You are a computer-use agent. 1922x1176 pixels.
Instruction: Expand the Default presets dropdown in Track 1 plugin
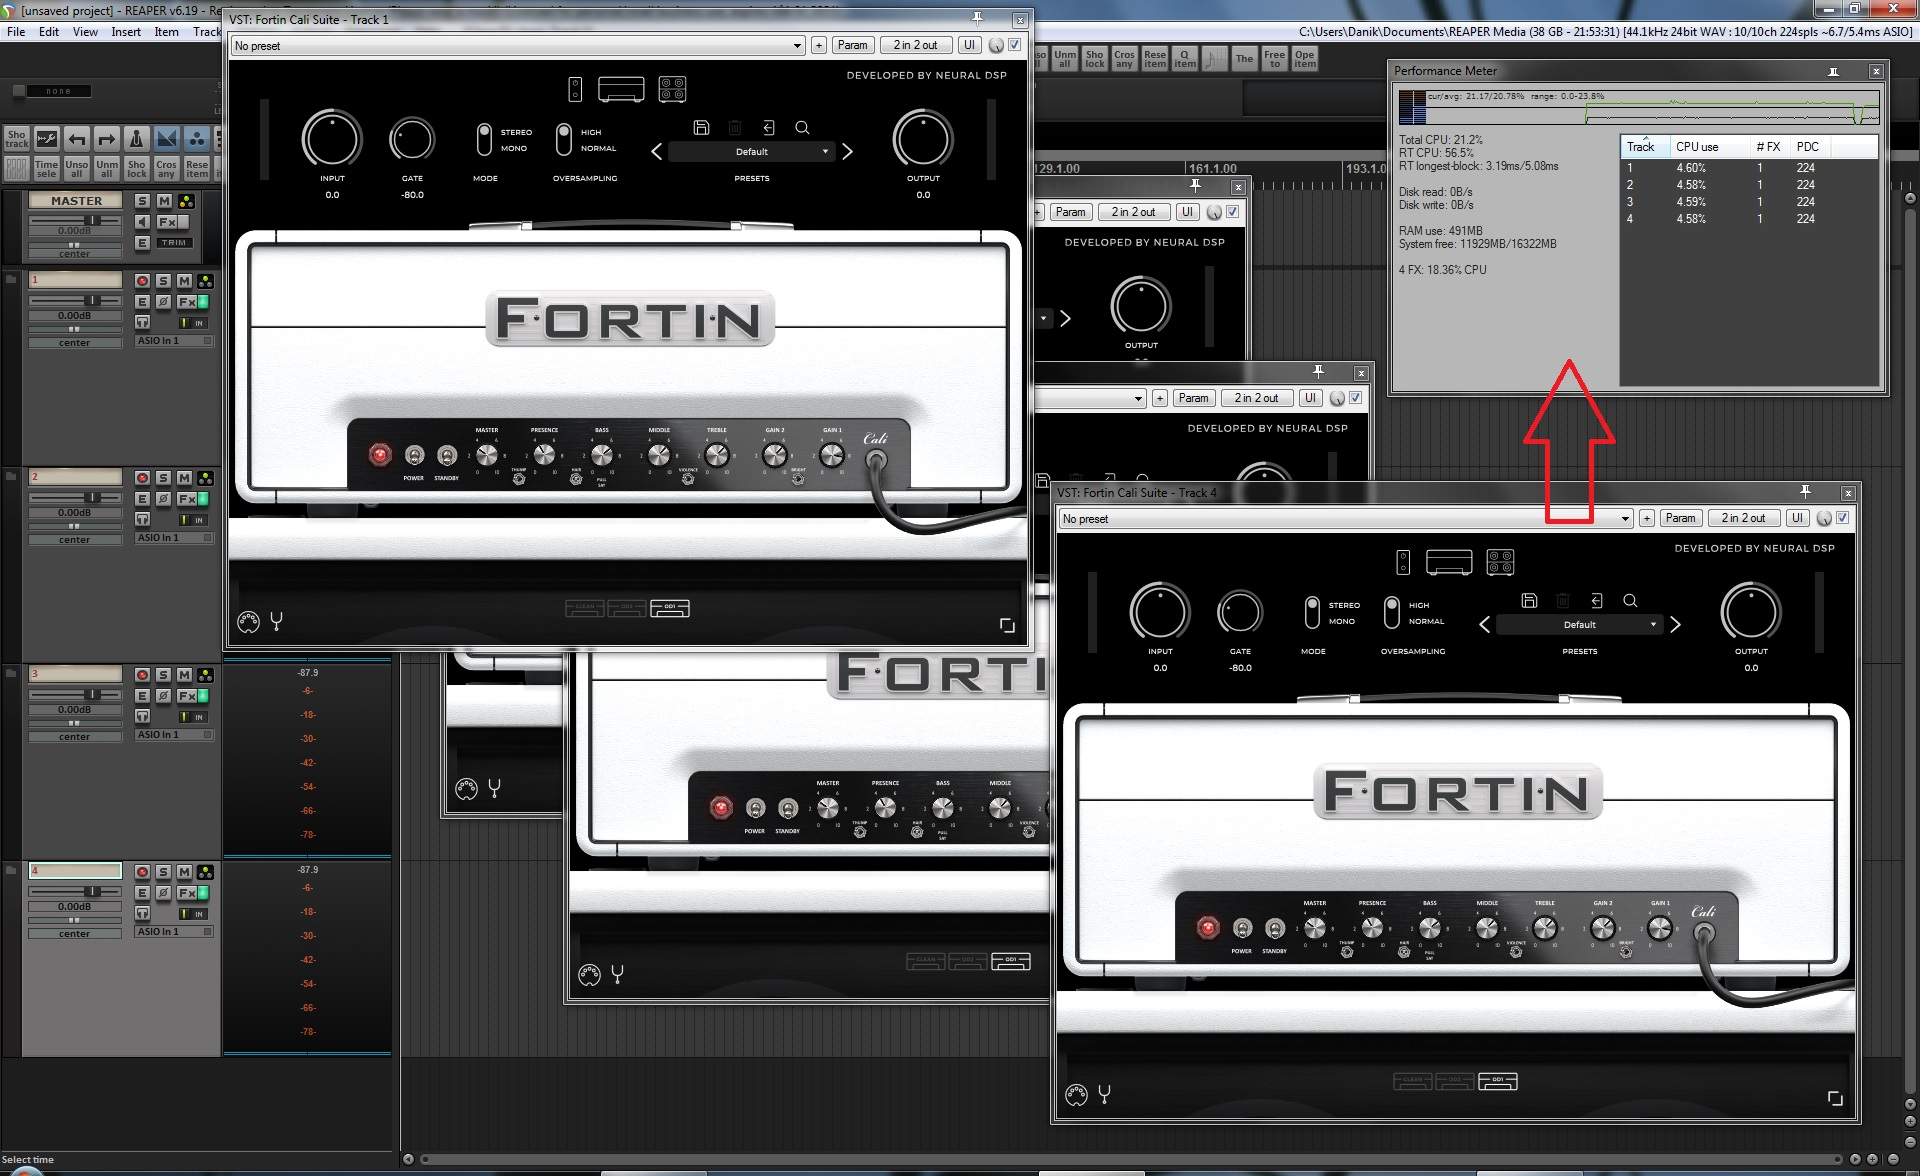pos(752,152)
